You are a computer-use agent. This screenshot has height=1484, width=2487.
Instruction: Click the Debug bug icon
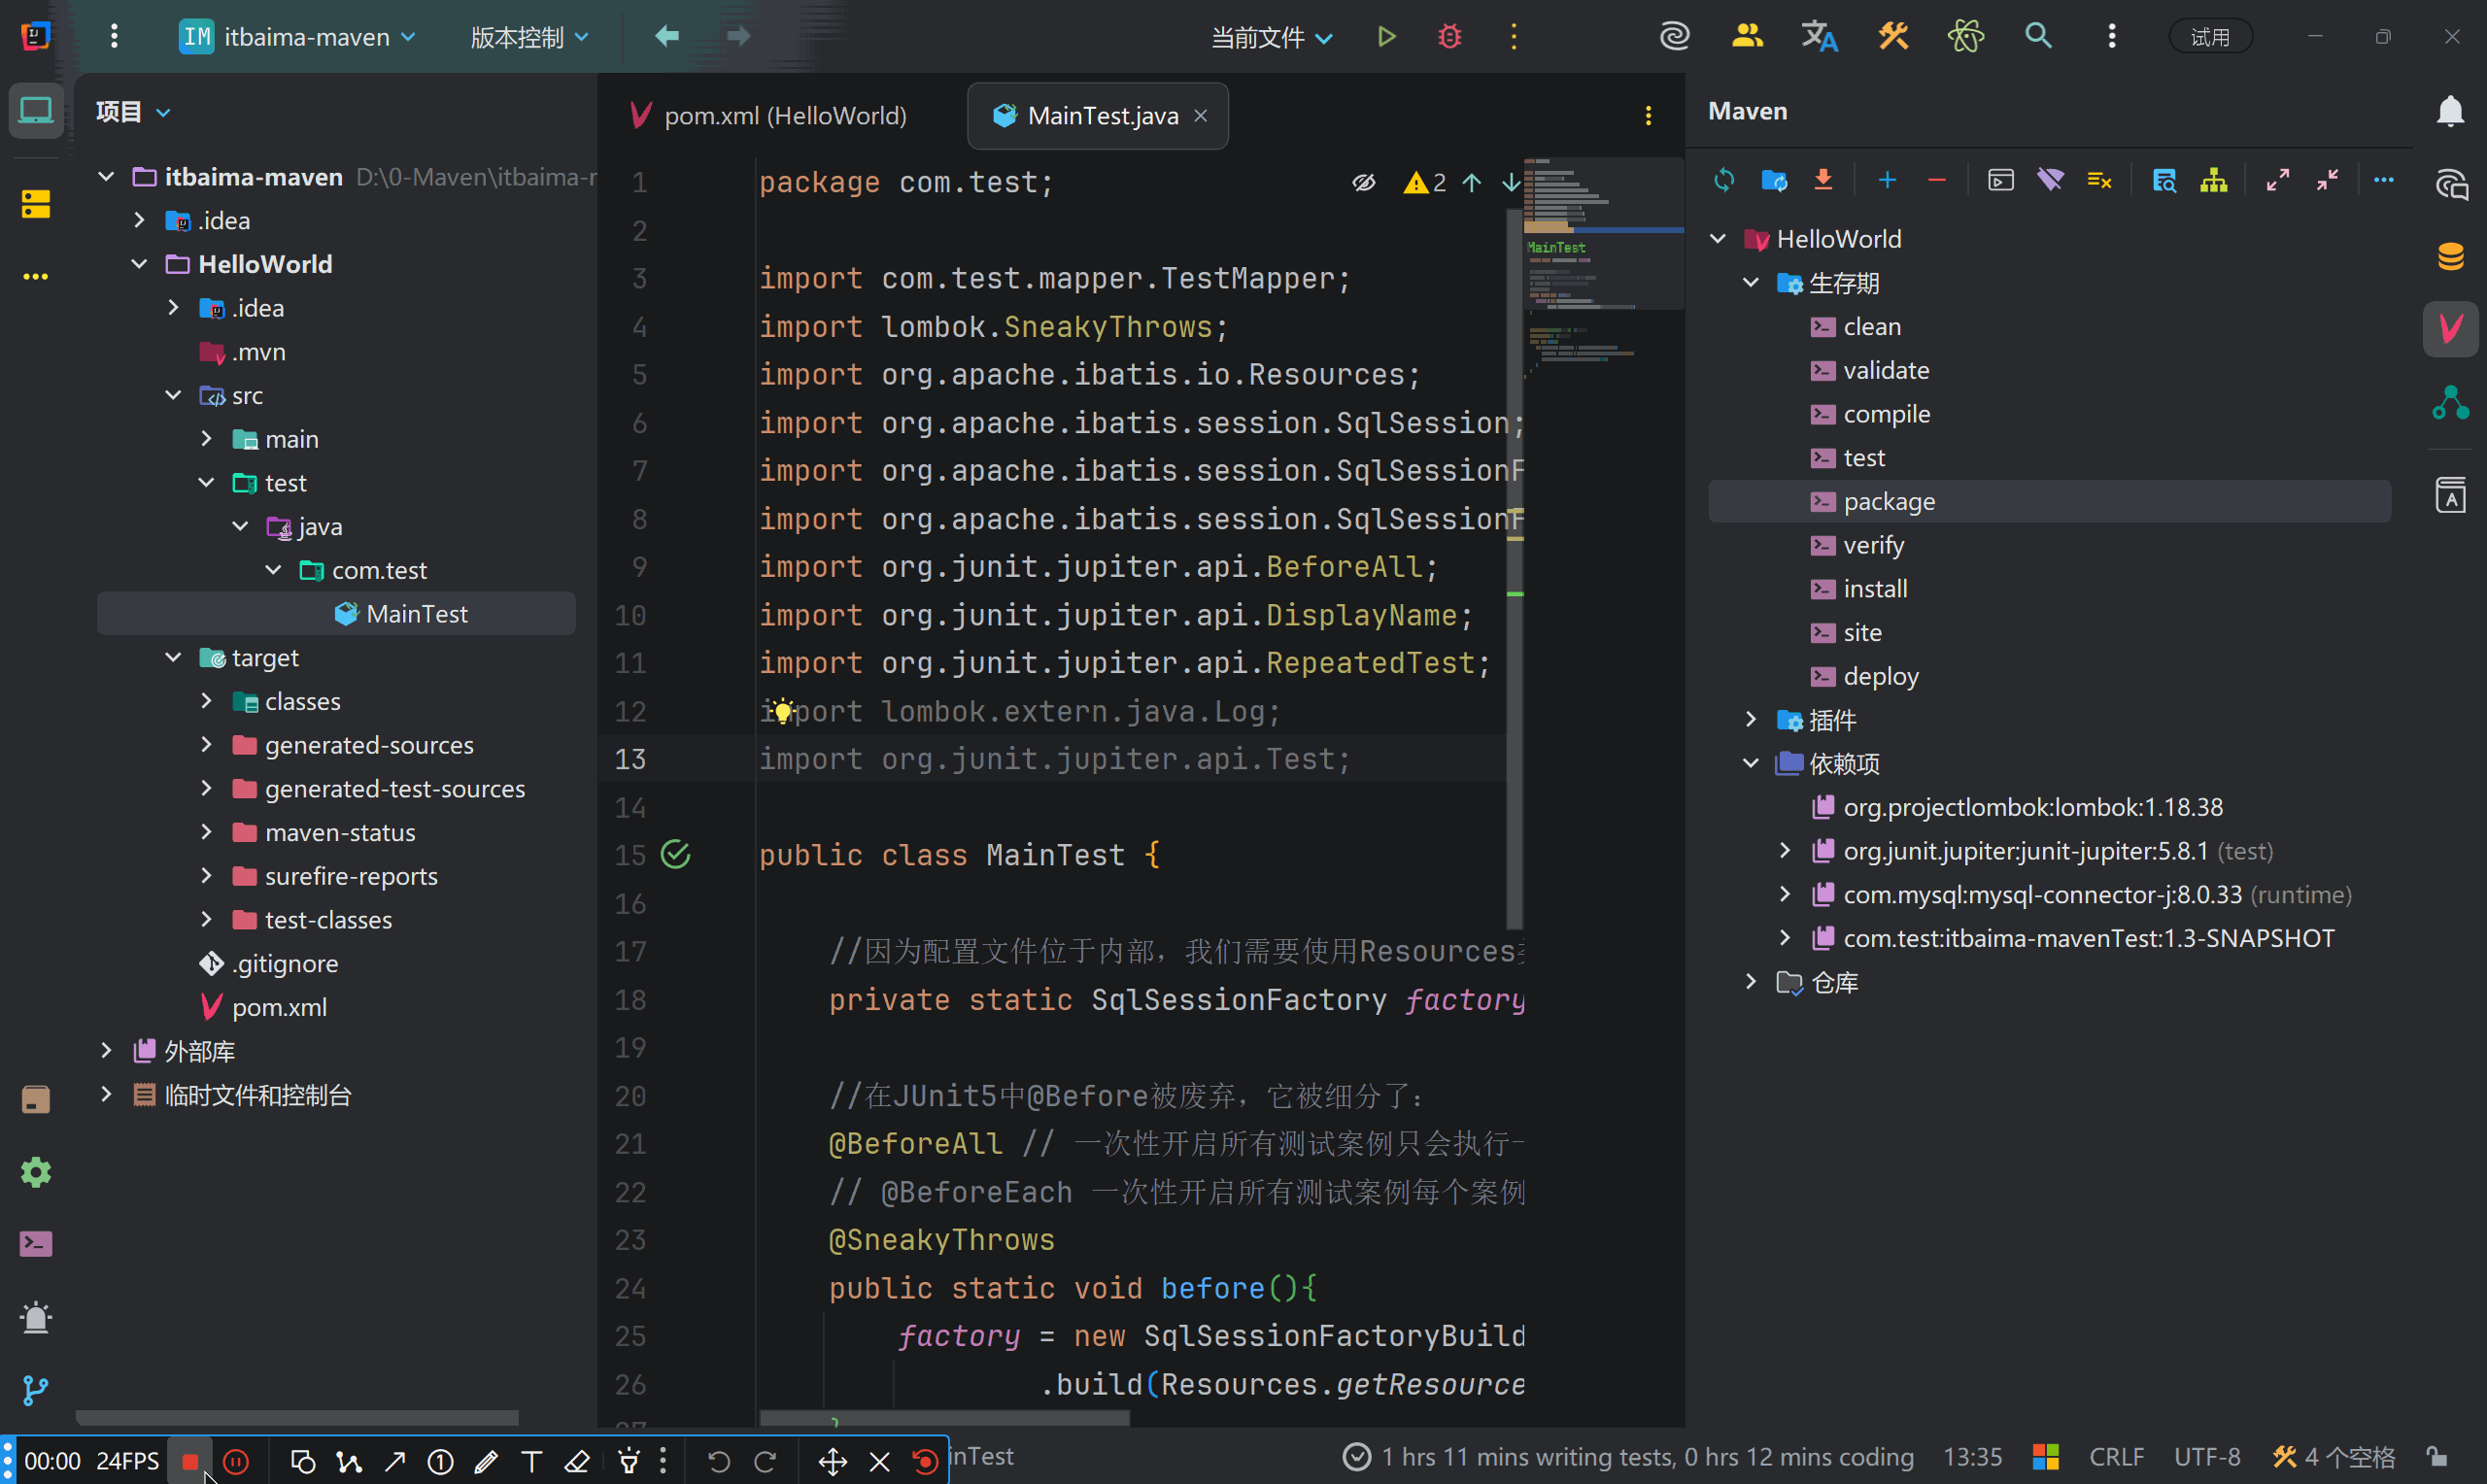(x=1449, y=37)
